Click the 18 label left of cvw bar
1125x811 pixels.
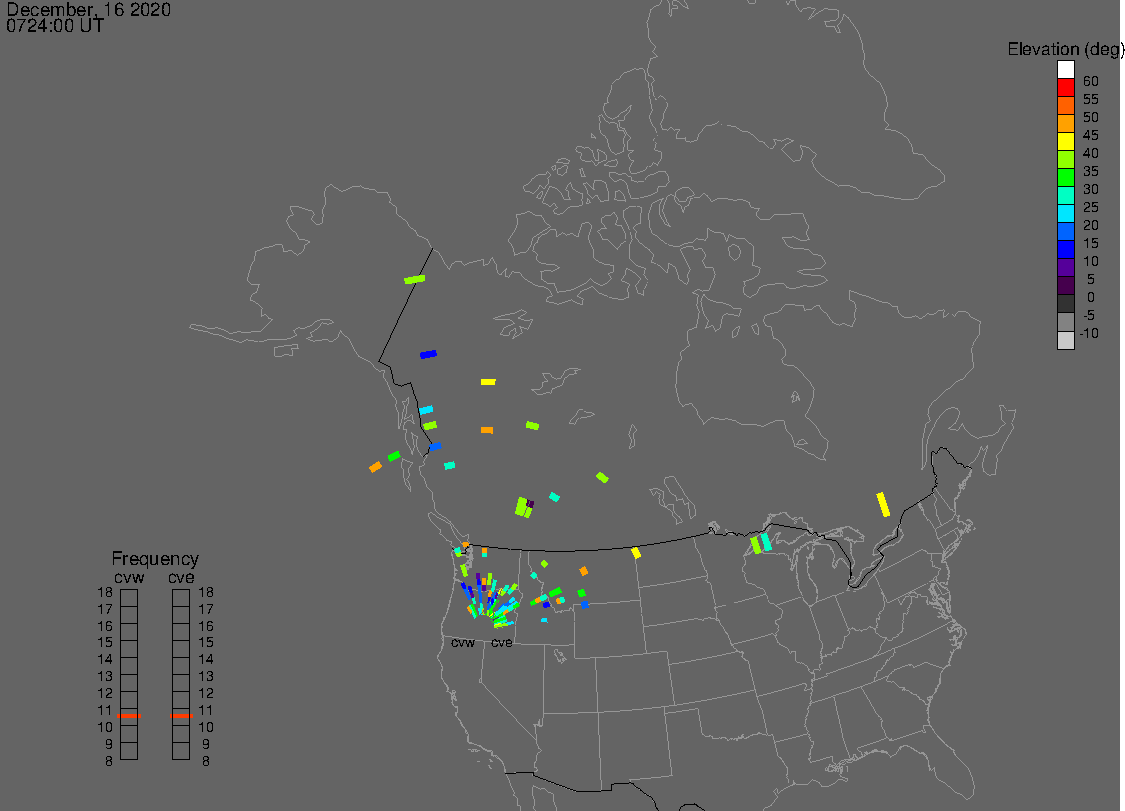click(x=105, y=592)
